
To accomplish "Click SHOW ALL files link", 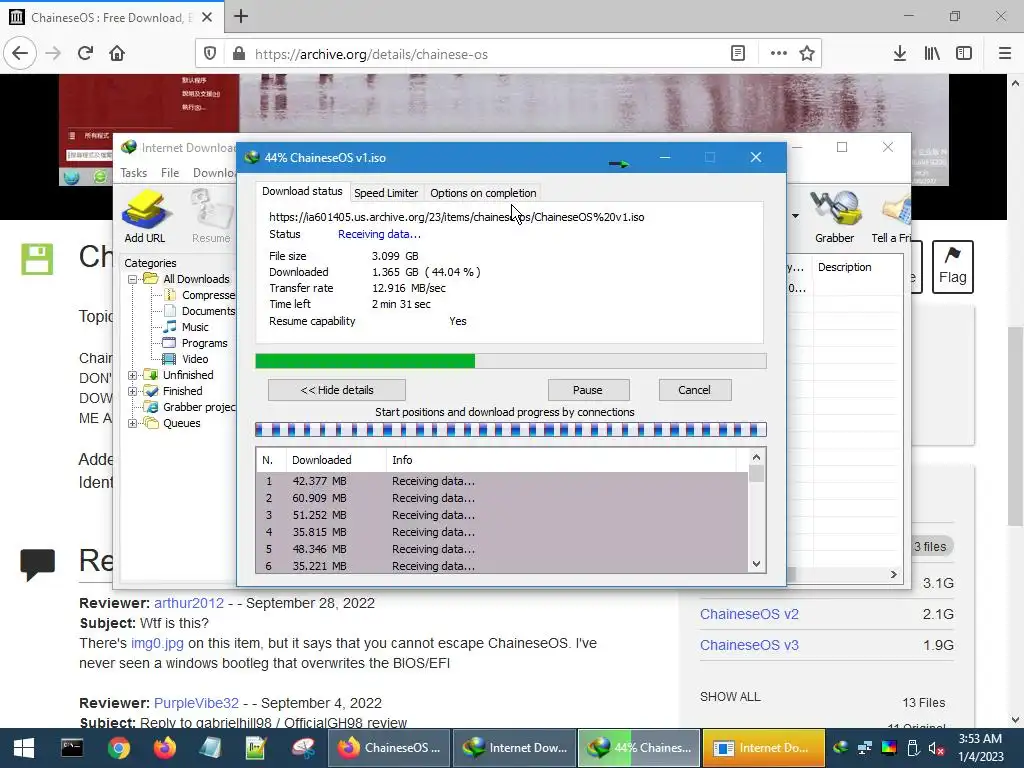I will coord(730,697).
